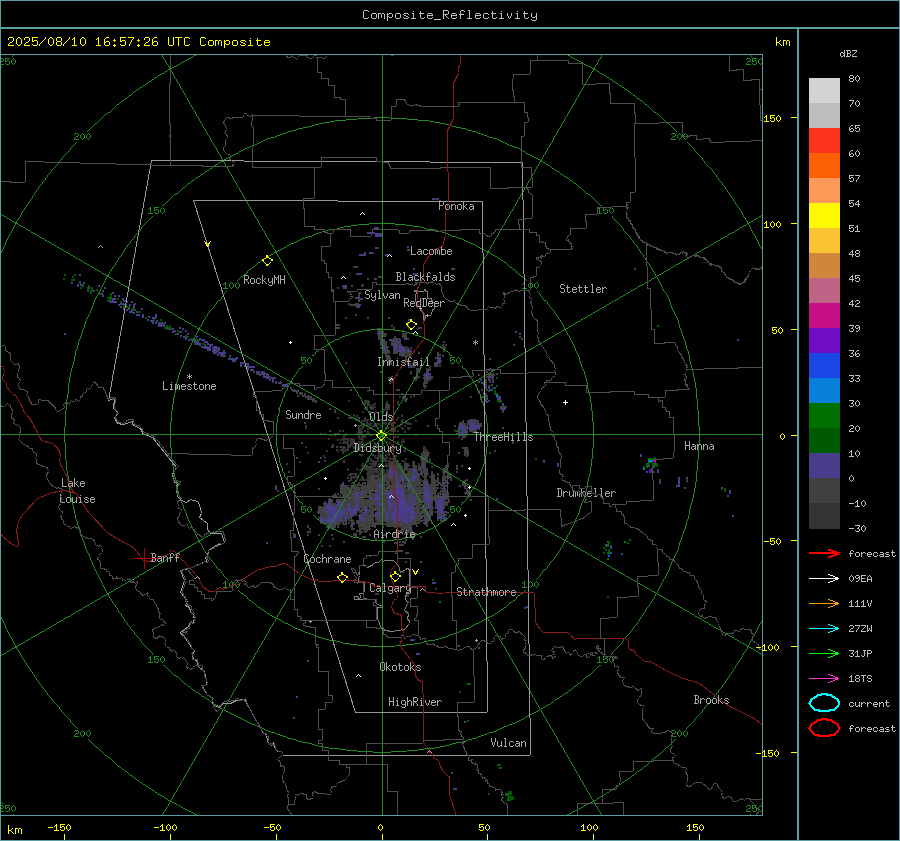Click the HighRiver town label
This screenshot has width=900, height=841.
(415, 702)
